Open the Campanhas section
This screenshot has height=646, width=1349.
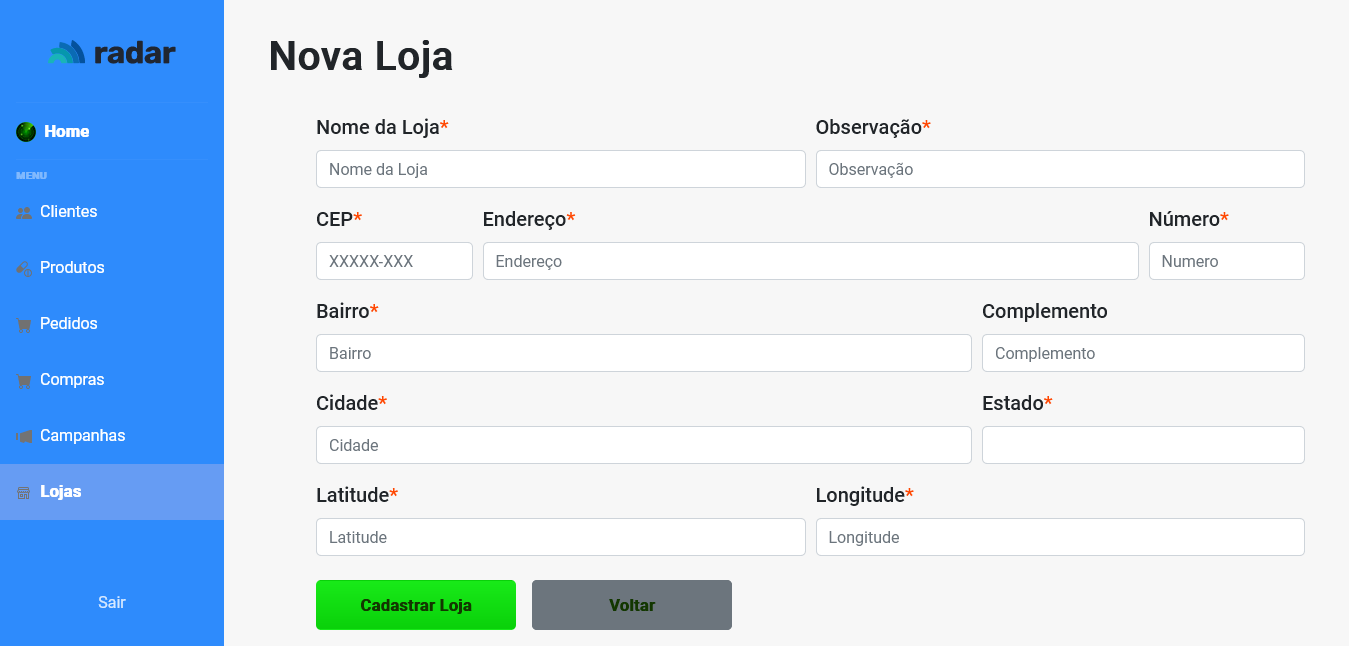(x=82, y=436)
